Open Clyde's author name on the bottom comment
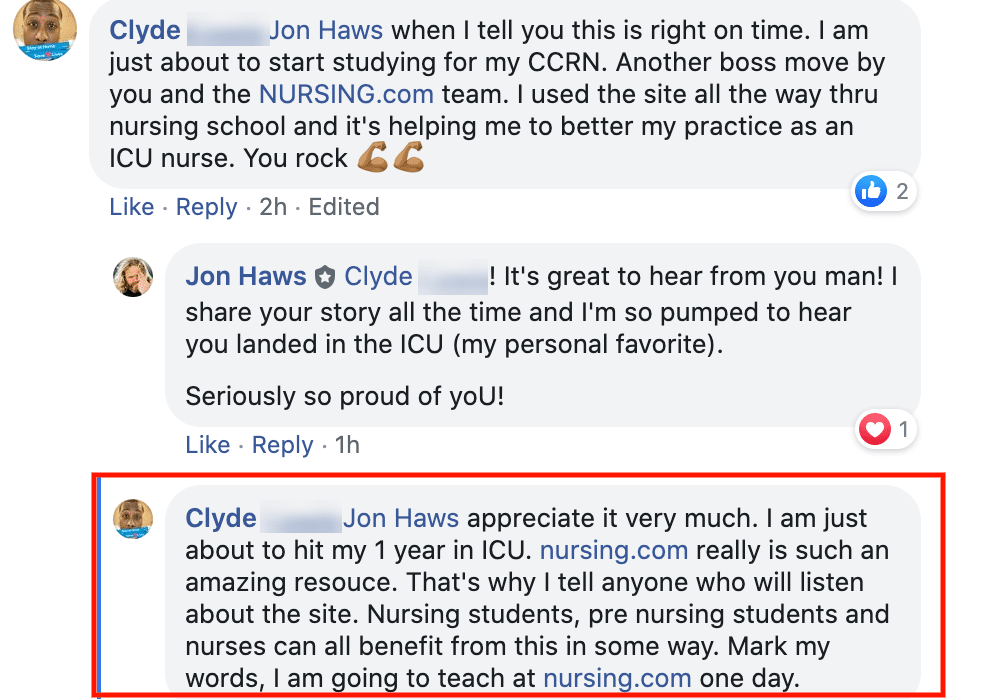Screen dimensions: 982x699 click(221, 518)
